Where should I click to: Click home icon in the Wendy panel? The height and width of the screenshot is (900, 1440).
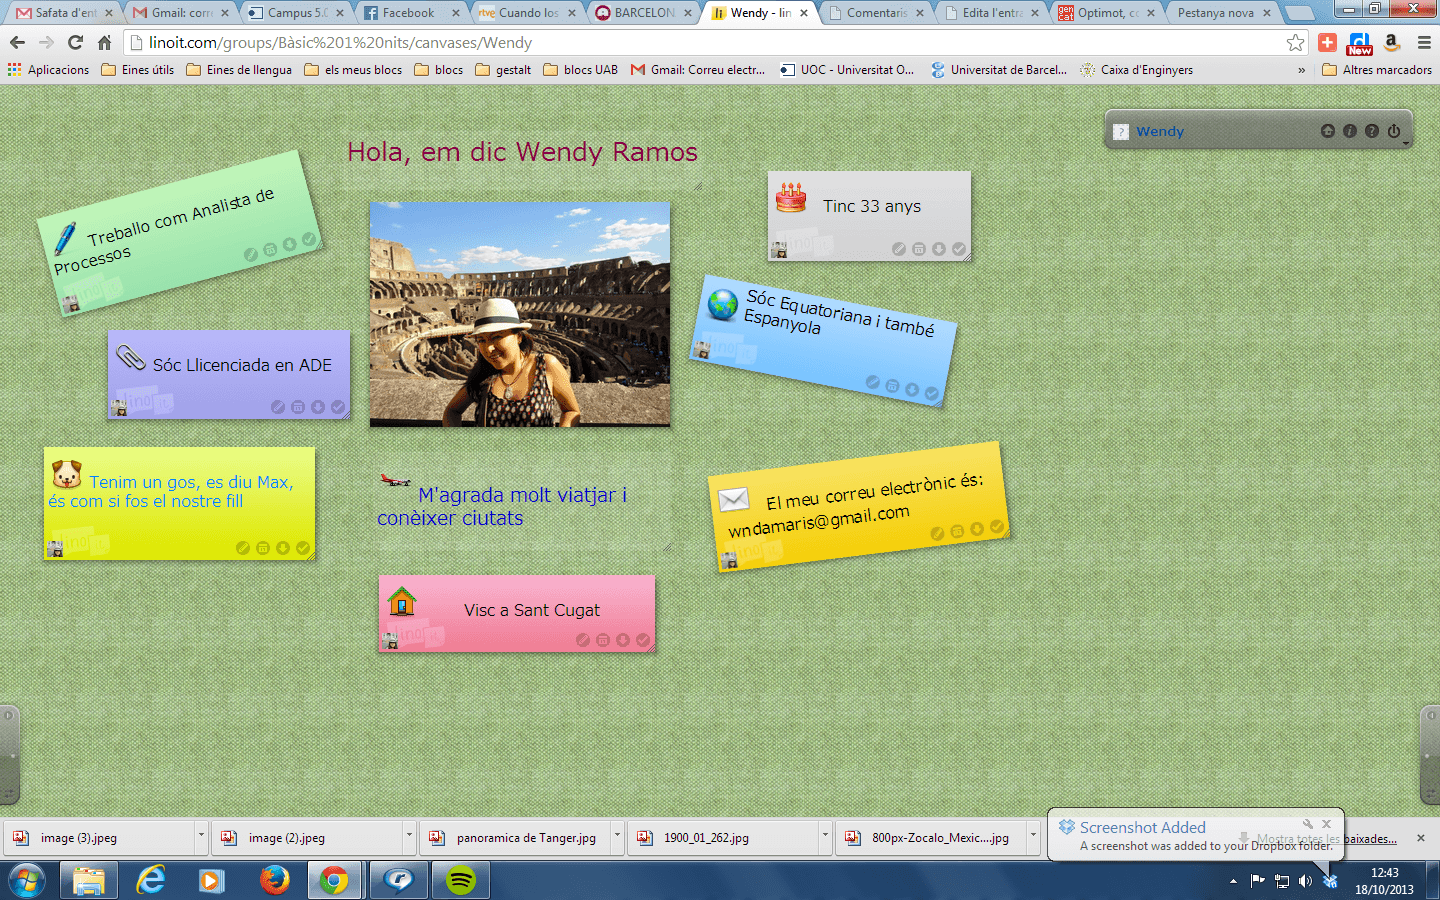(x=1328, y=131)
